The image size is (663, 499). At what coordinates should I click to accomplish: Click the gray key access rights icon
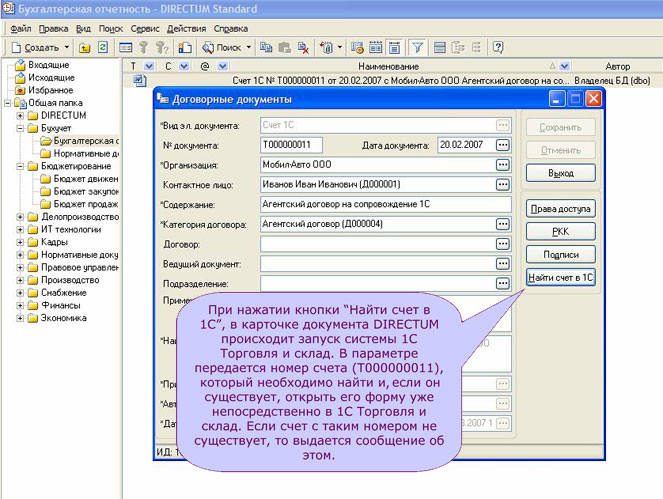144,47
